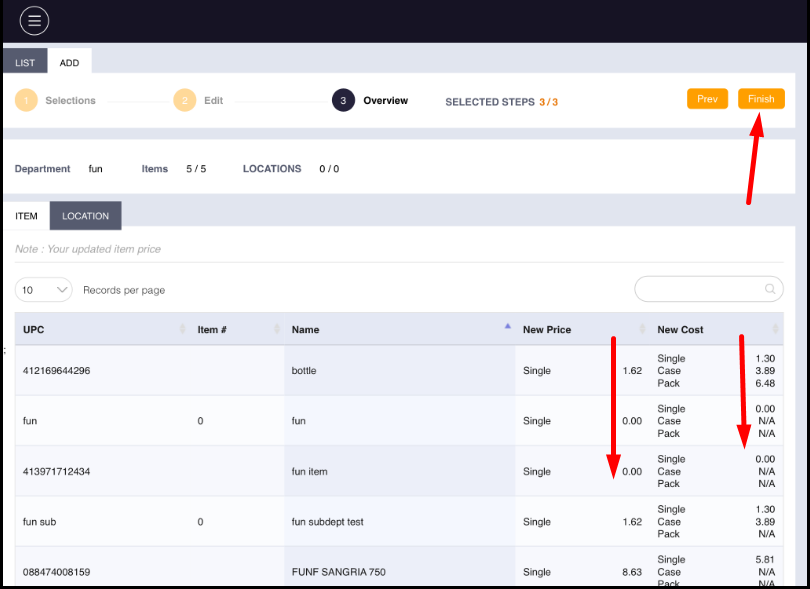Click in the table search field
Screen dimensions: 810x589
(x=700, y=290)
